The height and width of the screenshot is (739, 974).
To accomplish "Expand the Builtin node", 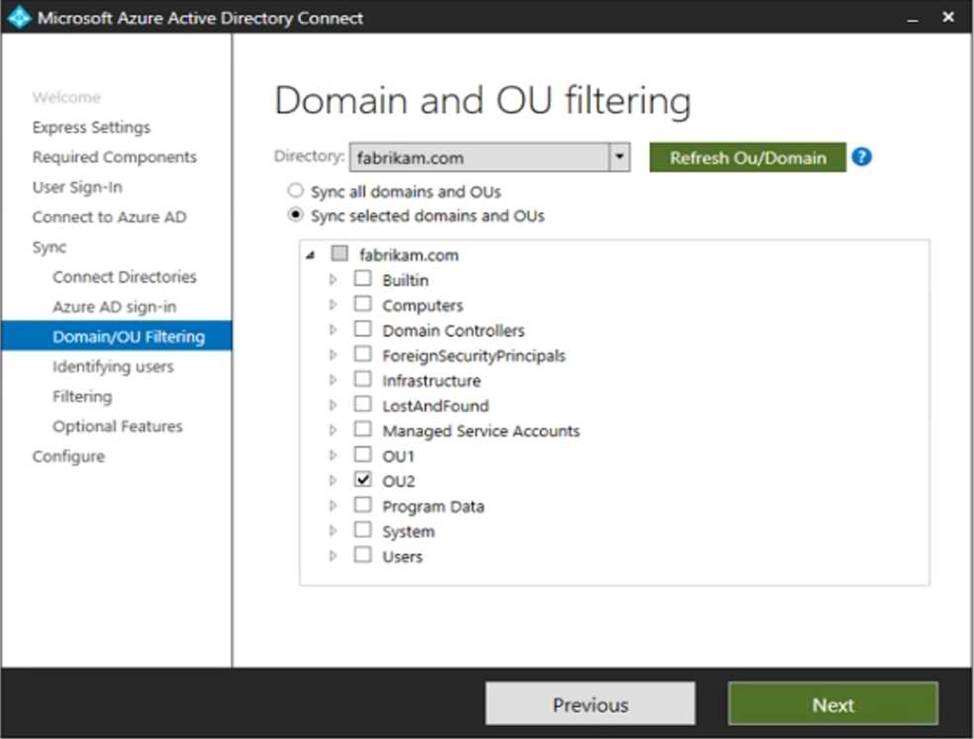I will coord(333,279).
